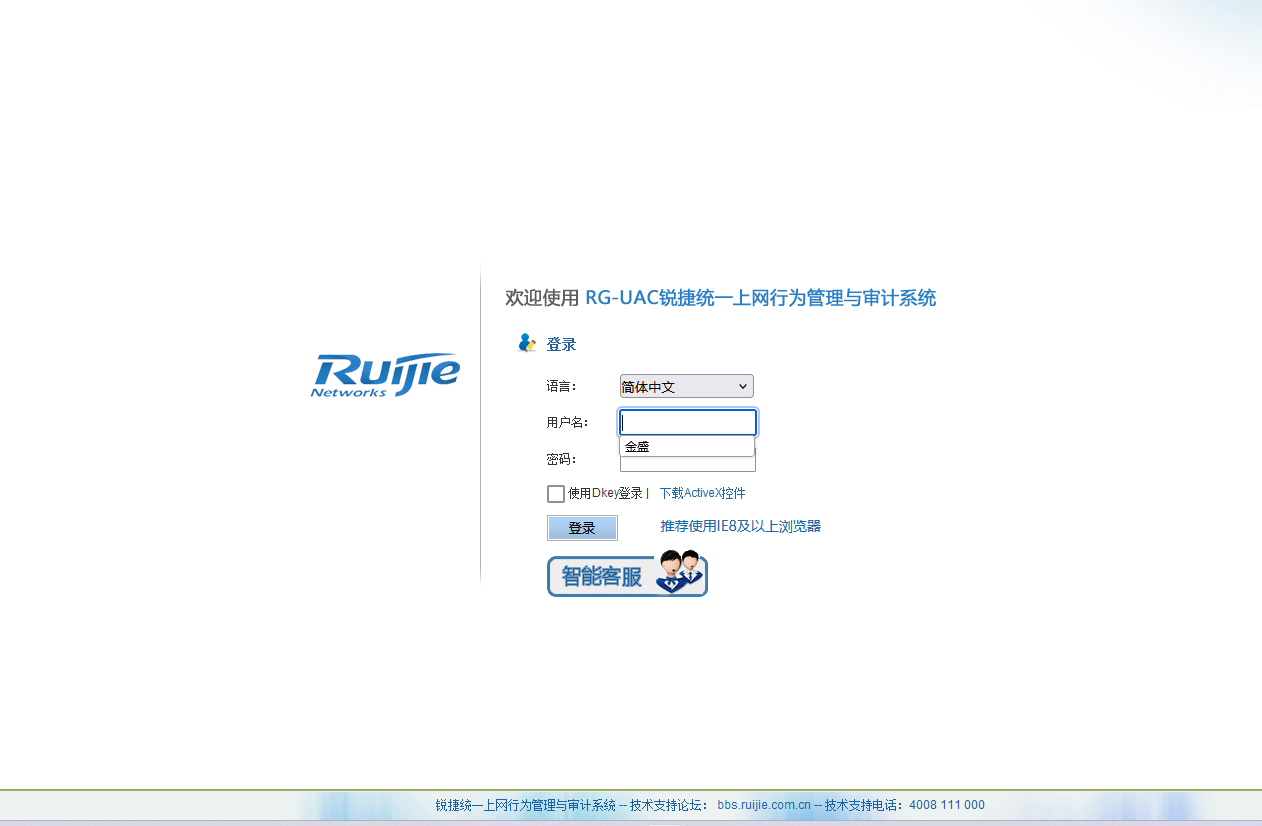Focus the 用户名 username input field
The height and width of the screenshot is (826, 1262).
click(x=688, y=422)
